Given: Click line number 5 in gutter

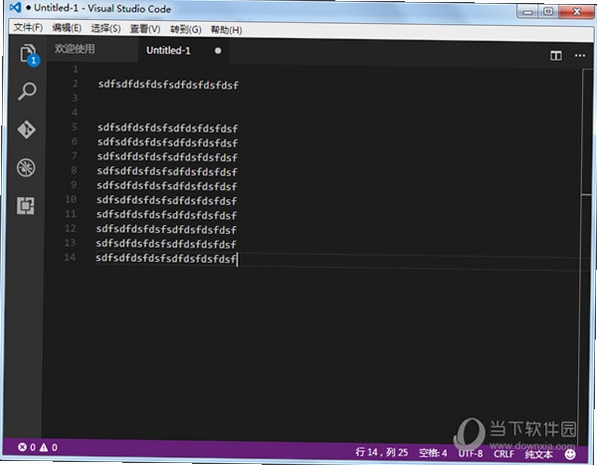Looking at the screenshot, I should (75, 127).
